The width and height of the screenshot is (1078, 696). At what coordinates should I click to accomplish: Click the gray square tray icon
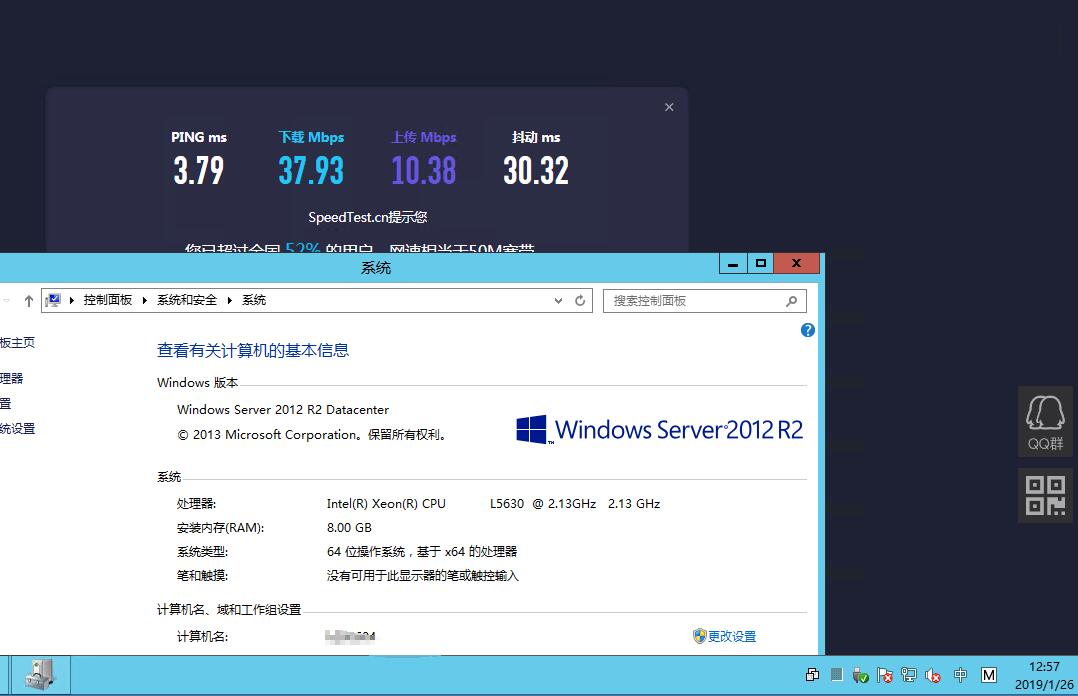pos(837,675)
